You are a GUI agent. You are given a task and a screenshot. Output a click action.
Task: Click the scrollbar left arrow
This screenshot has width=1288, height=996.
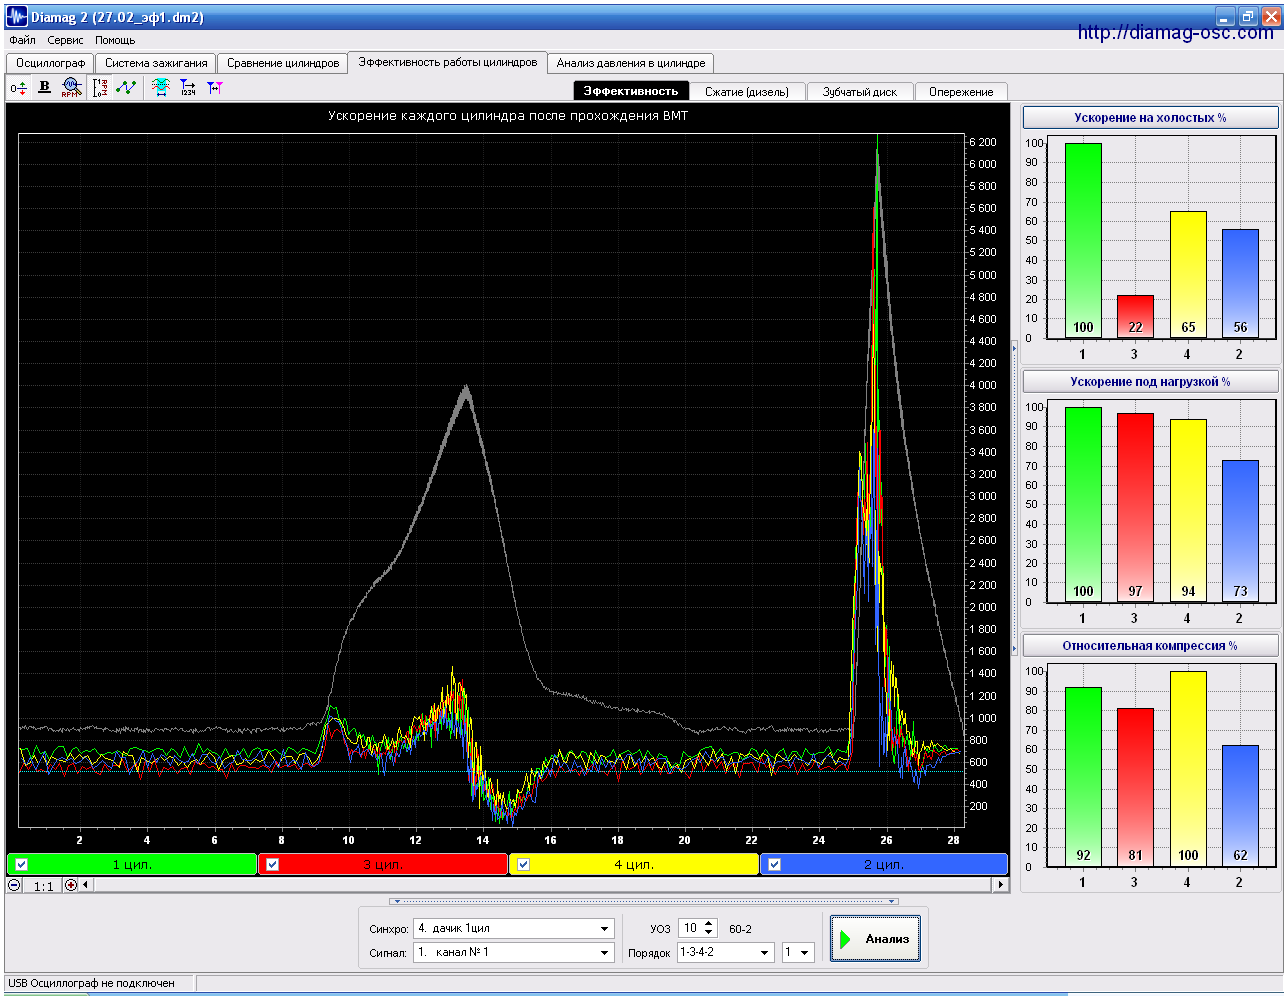pyautogui.click(x=85, y=885)
